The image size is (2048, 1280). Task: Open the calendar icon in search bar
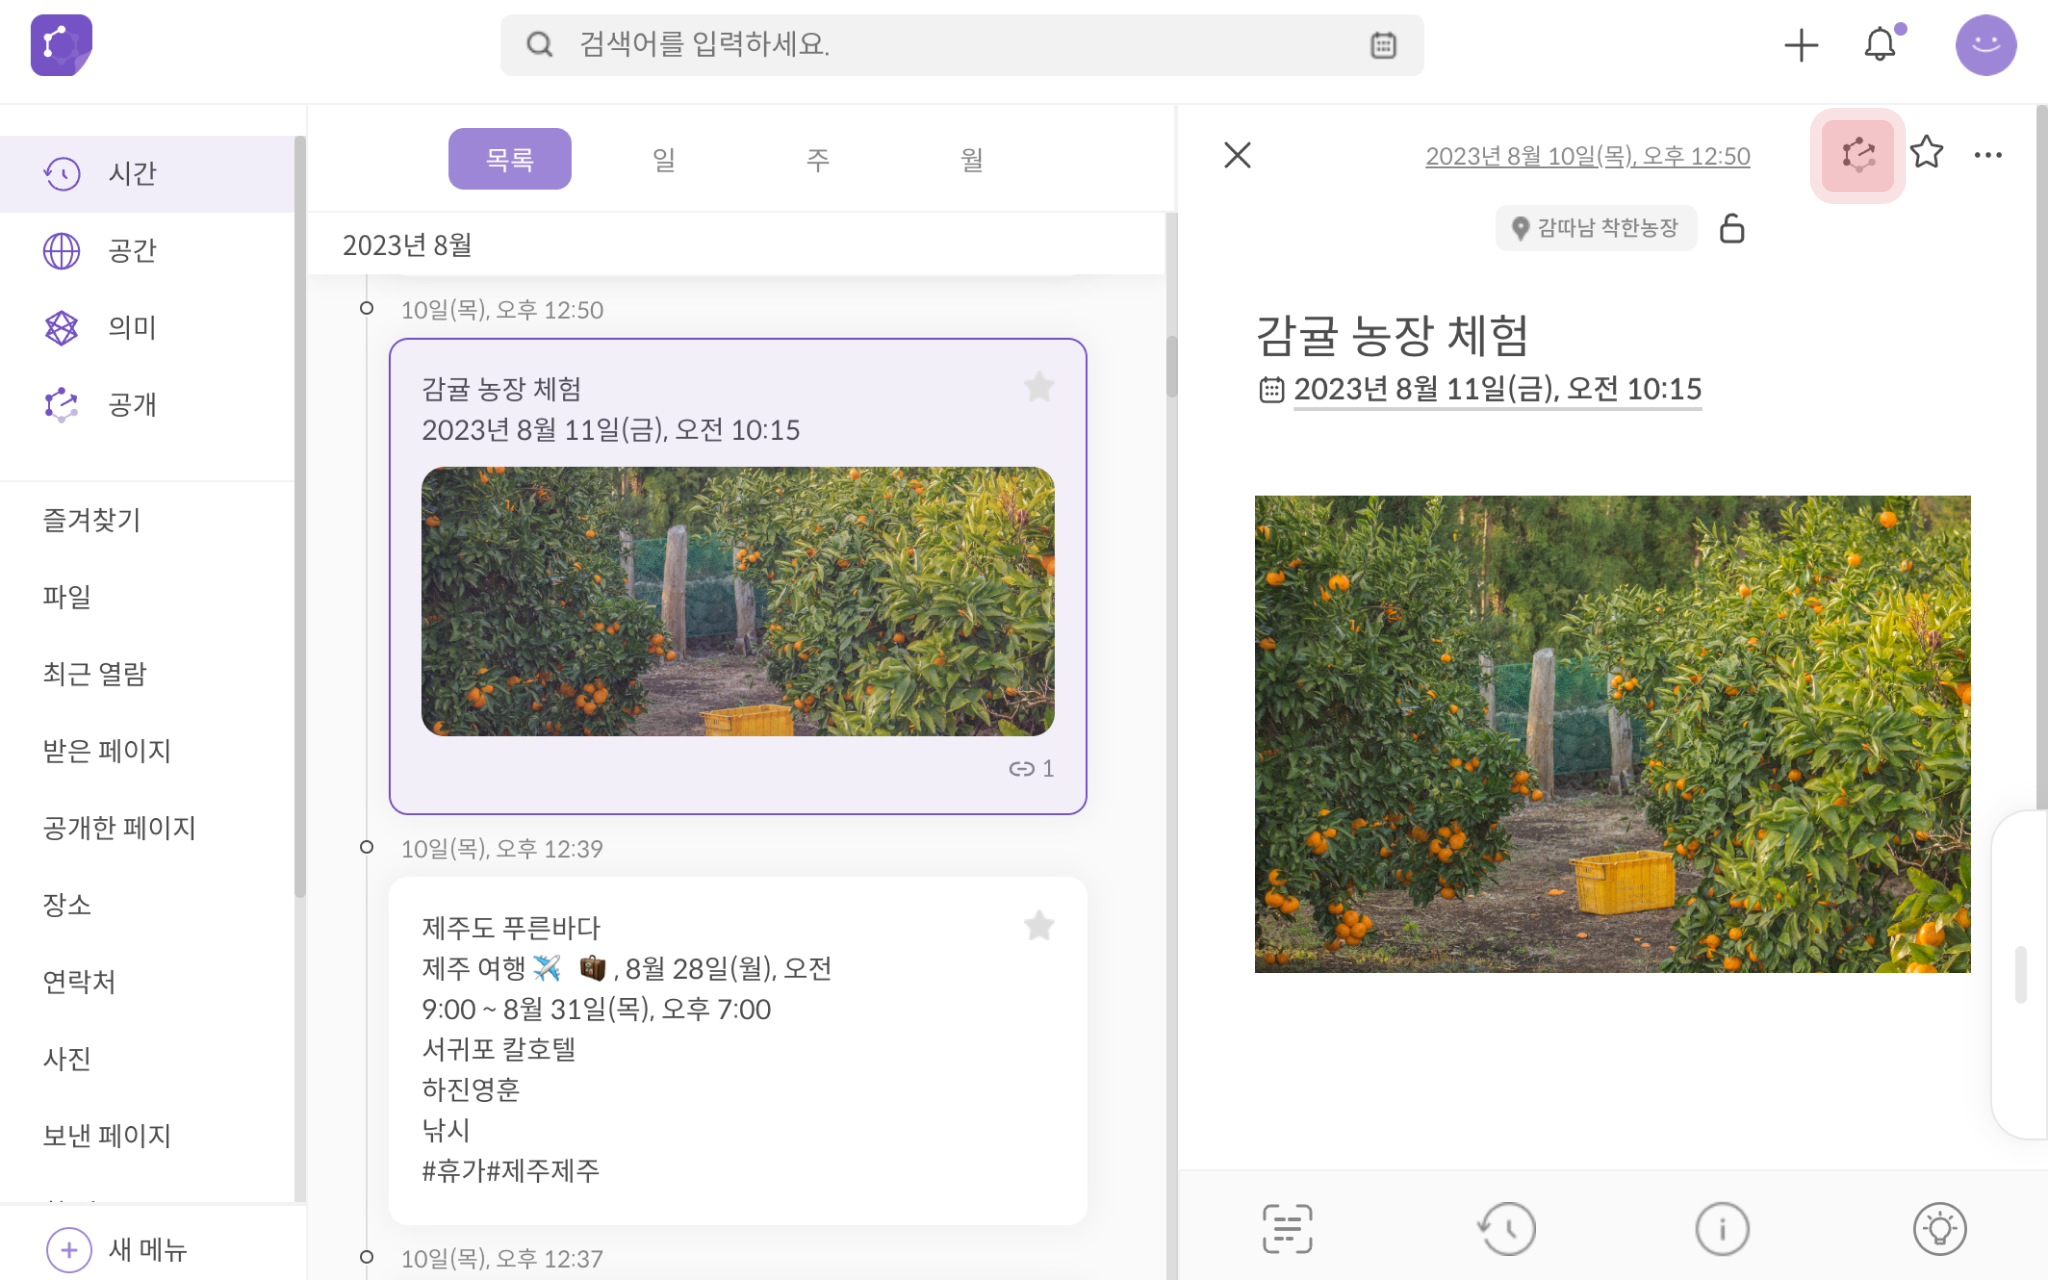point(1383,45)
